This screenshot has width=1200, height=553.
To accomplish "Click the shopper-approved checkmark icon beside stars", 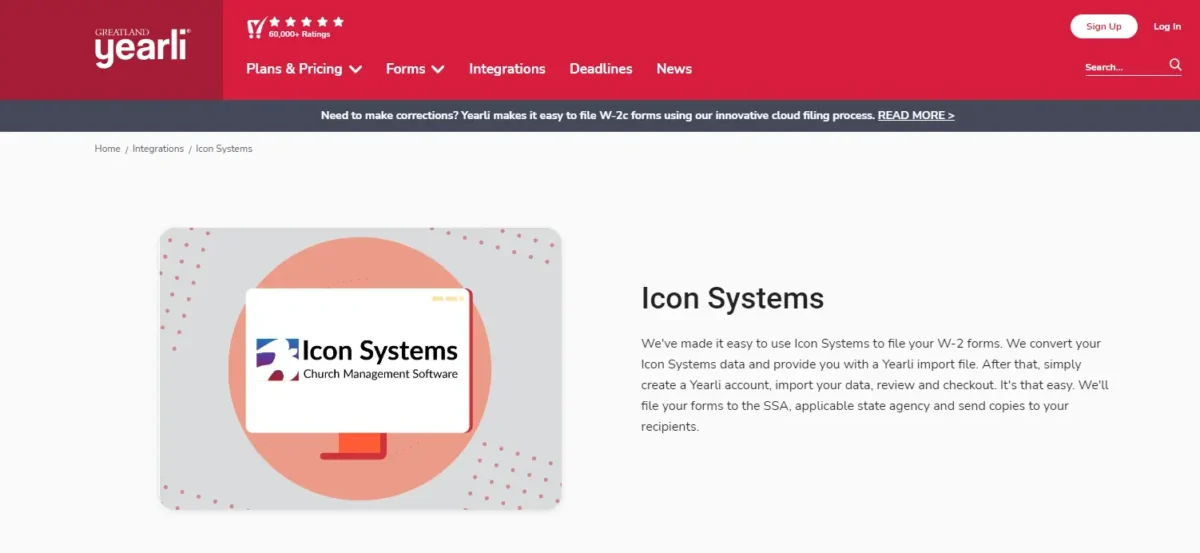I will point(256,28).
